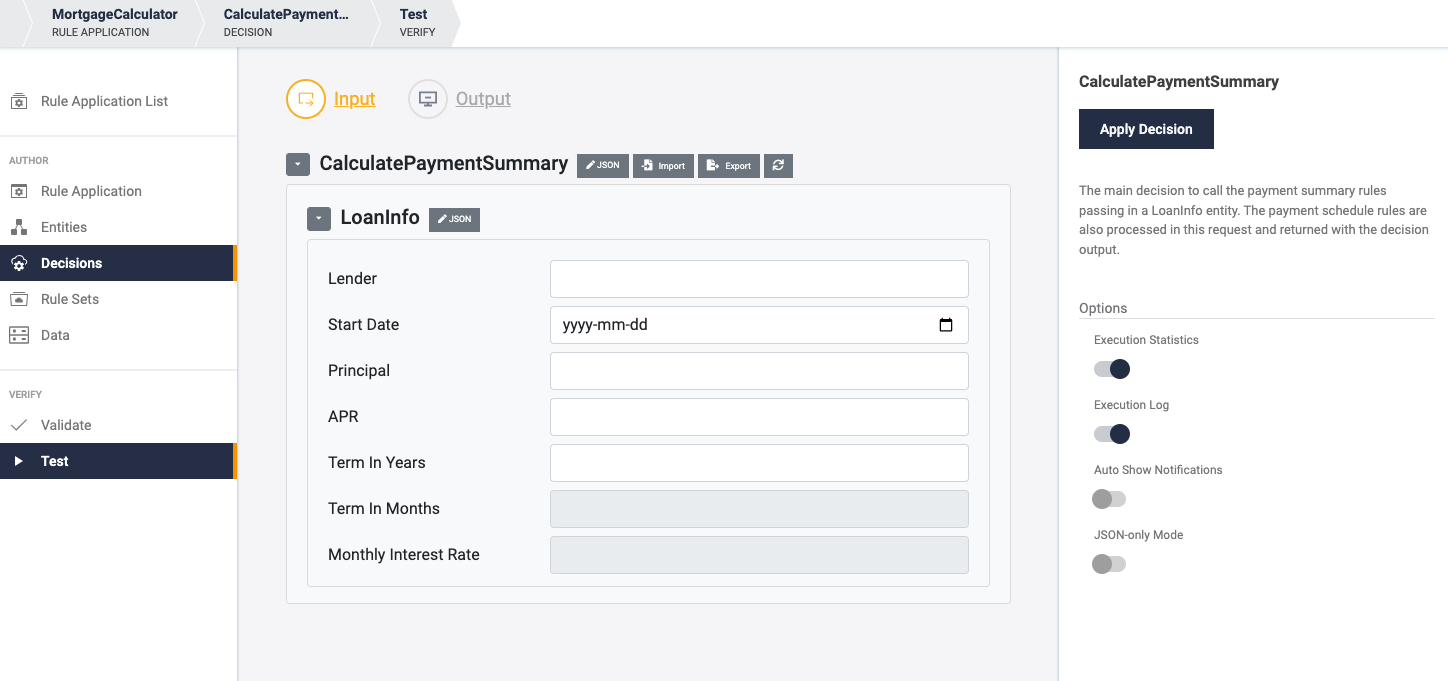
Task: Enable Auto Show Notifications toggle
Action: [1109, 499]
